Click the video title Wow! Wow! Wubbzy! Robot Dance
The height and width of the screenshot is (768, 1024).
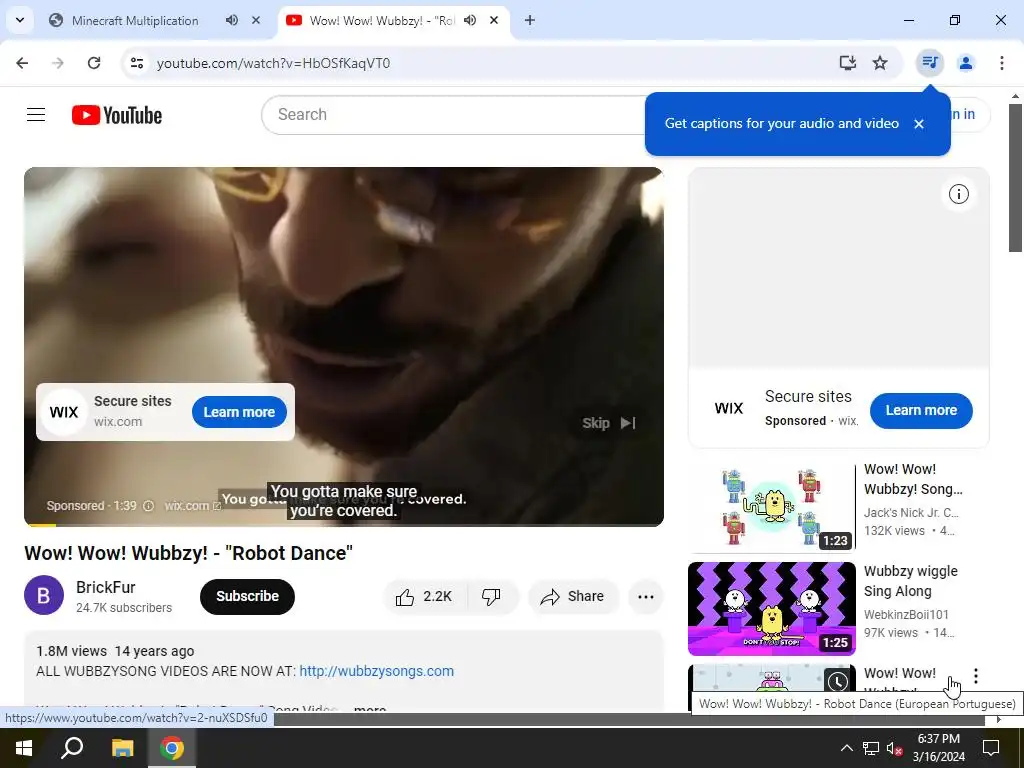click(188, 553)
